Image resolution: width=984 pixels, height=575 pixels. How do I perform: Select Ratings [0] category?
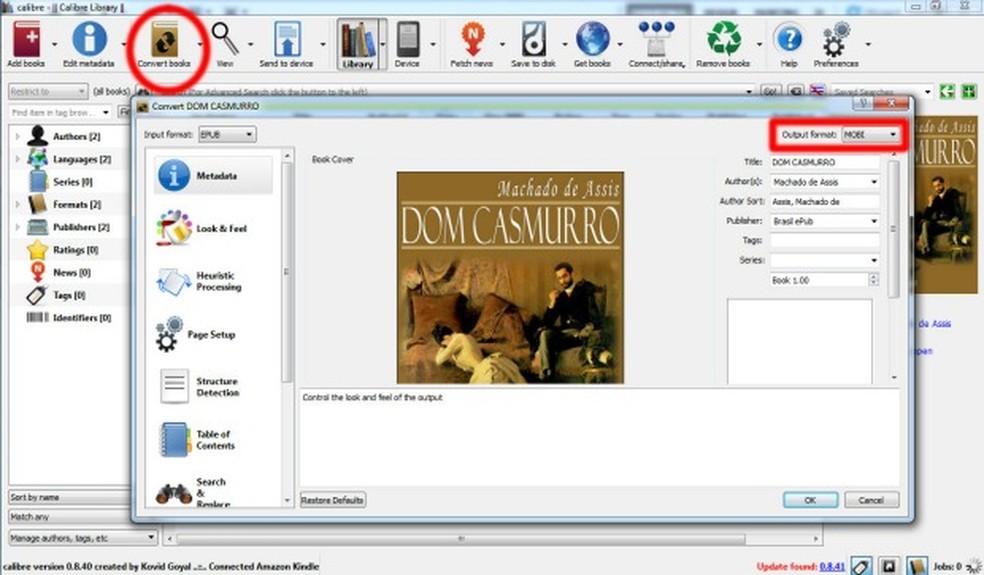76,250
